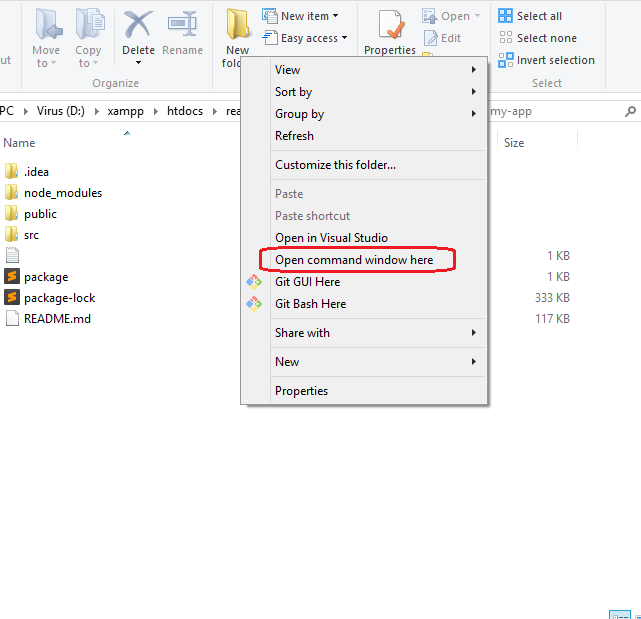Select the package-lock file name

point(60,298)
